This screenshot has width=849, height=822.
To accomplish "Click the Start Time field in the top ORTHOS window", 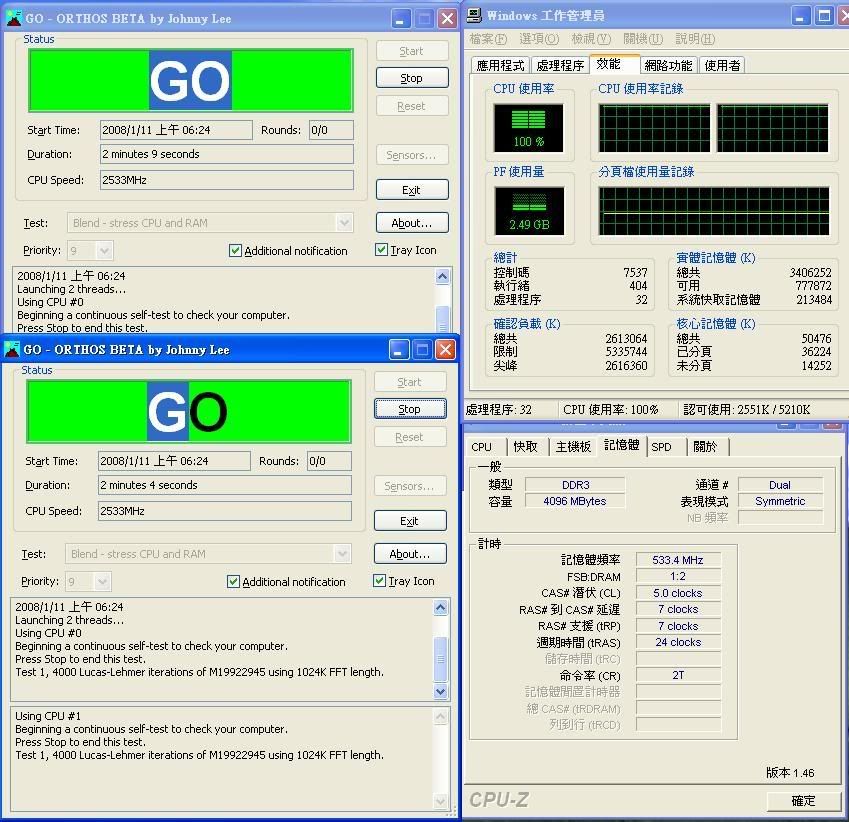I will click(x=176, y=130).
